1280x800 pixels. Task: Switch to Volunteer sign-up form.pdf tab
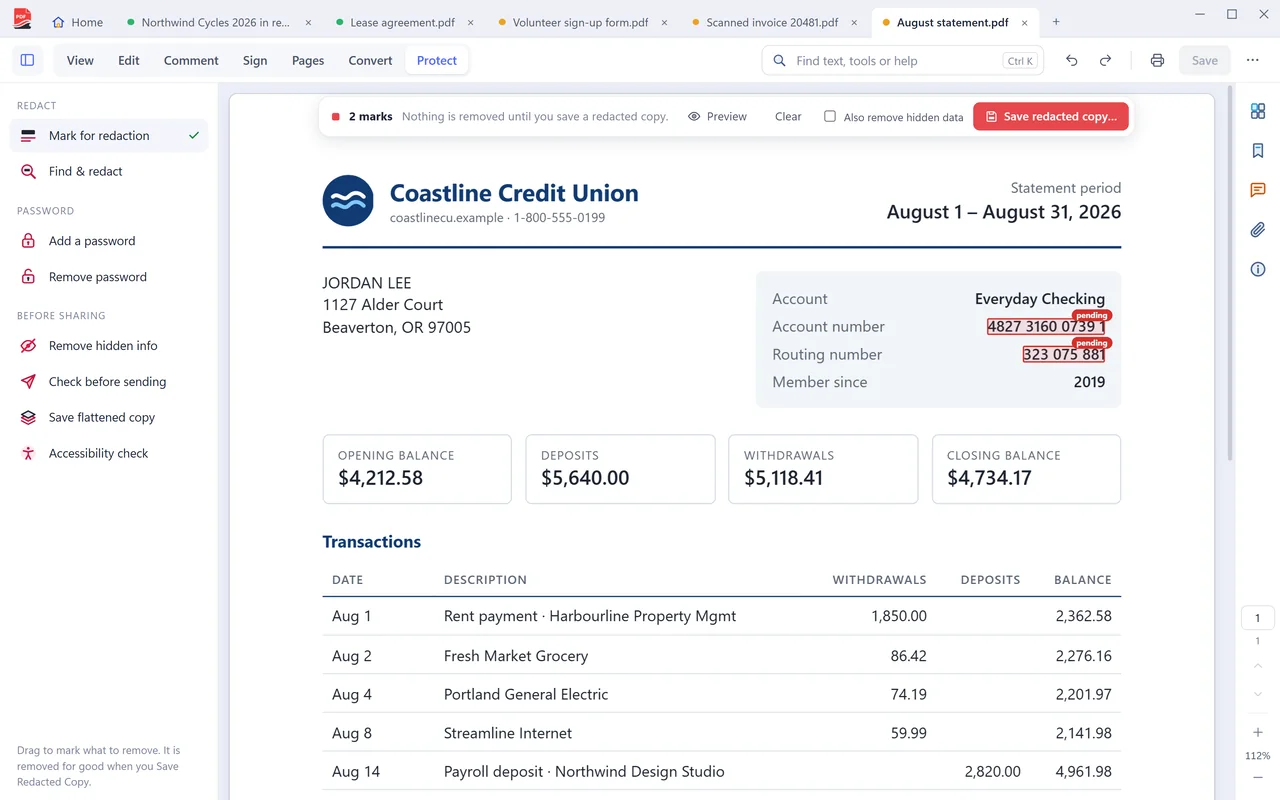click(x=581, y=22)
